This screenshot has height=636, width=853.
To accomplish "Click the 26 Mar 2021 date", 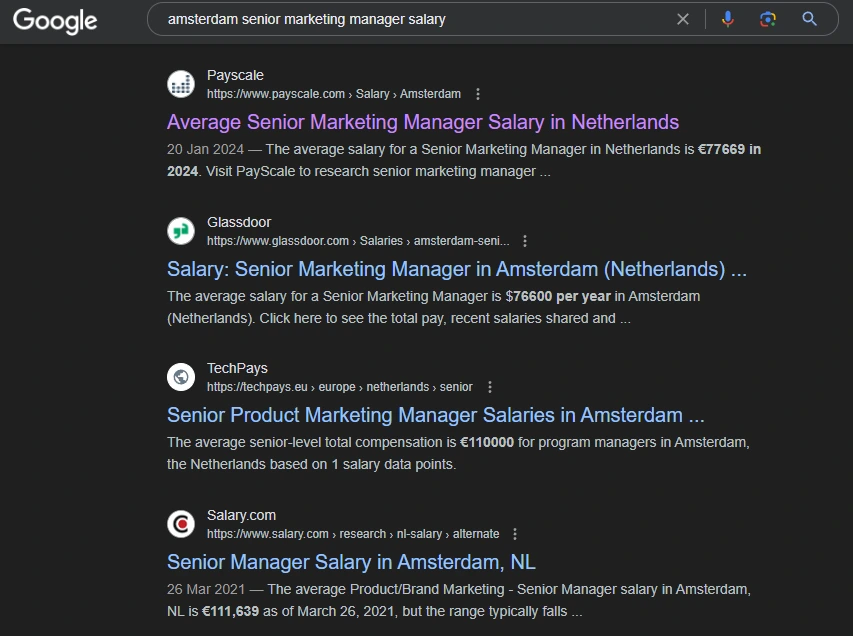I will [206, 589].
